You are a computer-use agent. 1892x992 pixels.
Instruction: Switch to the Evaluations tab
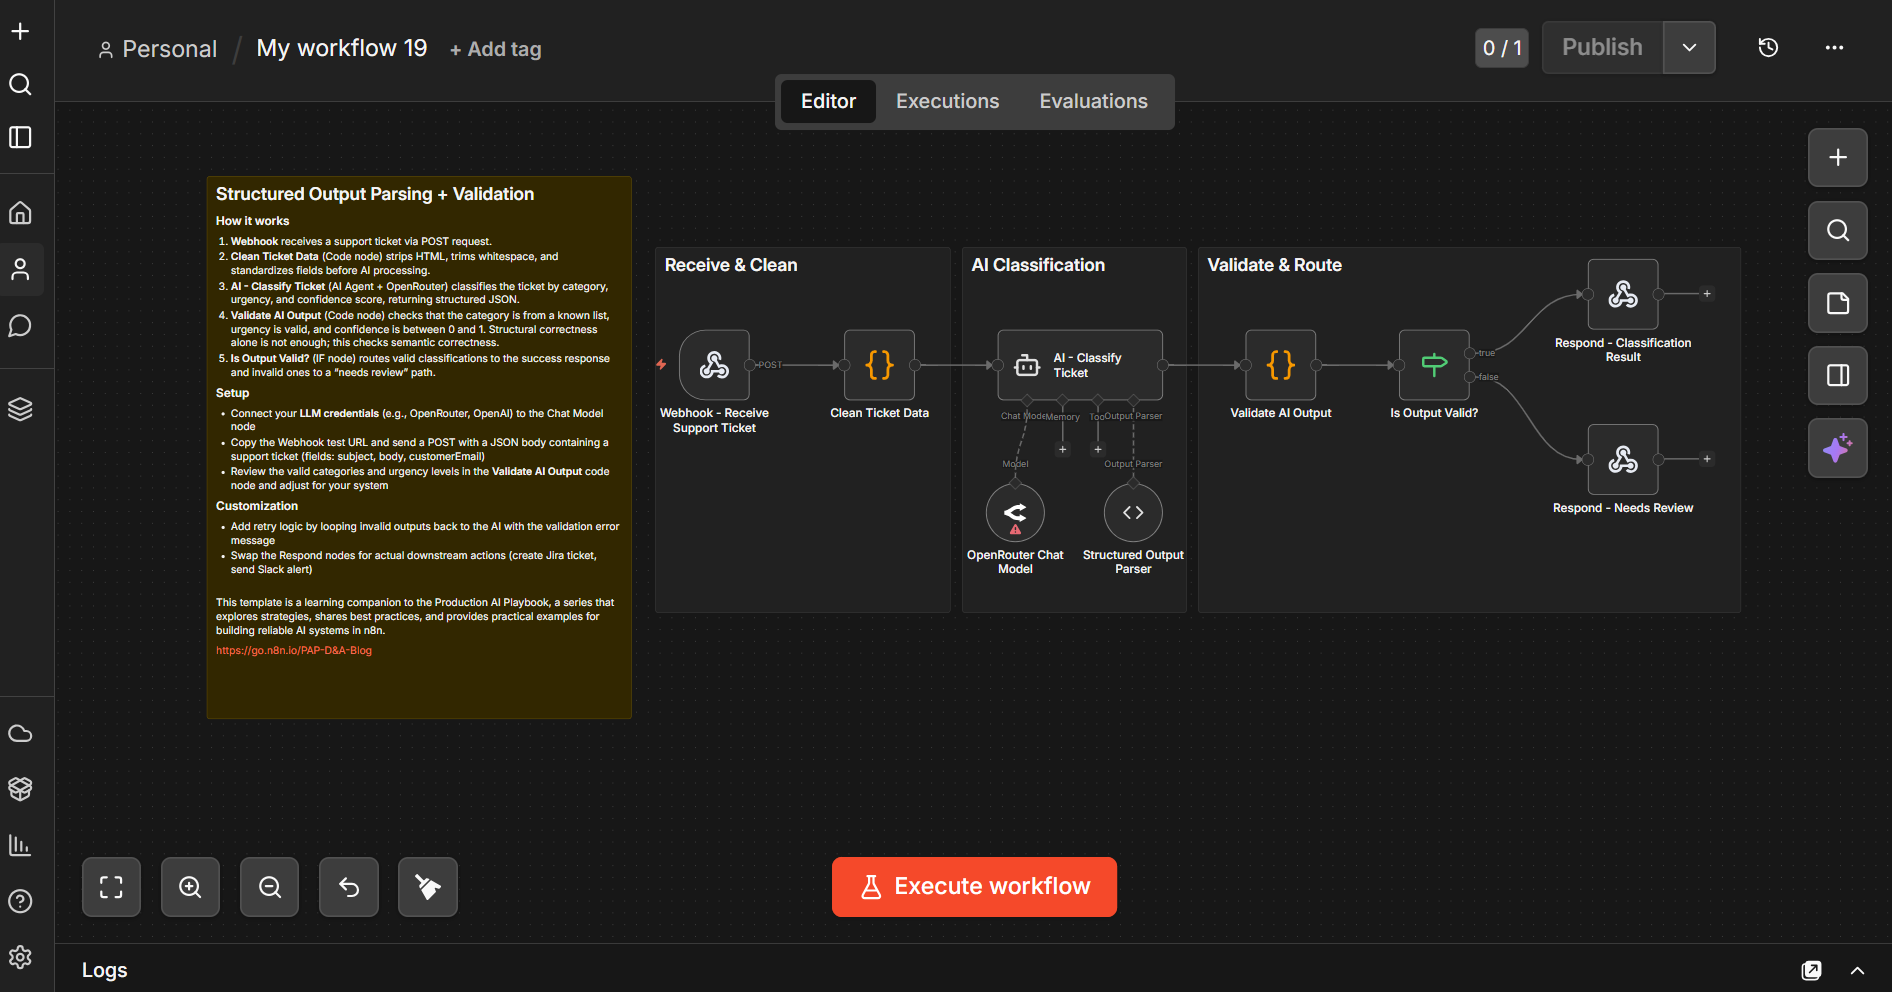point(1093,101)
